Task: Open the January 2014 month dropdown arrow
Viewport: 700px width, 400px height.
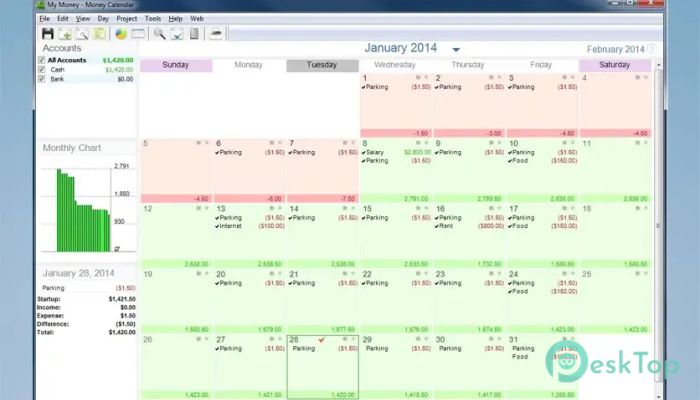Action: point(456,50)
